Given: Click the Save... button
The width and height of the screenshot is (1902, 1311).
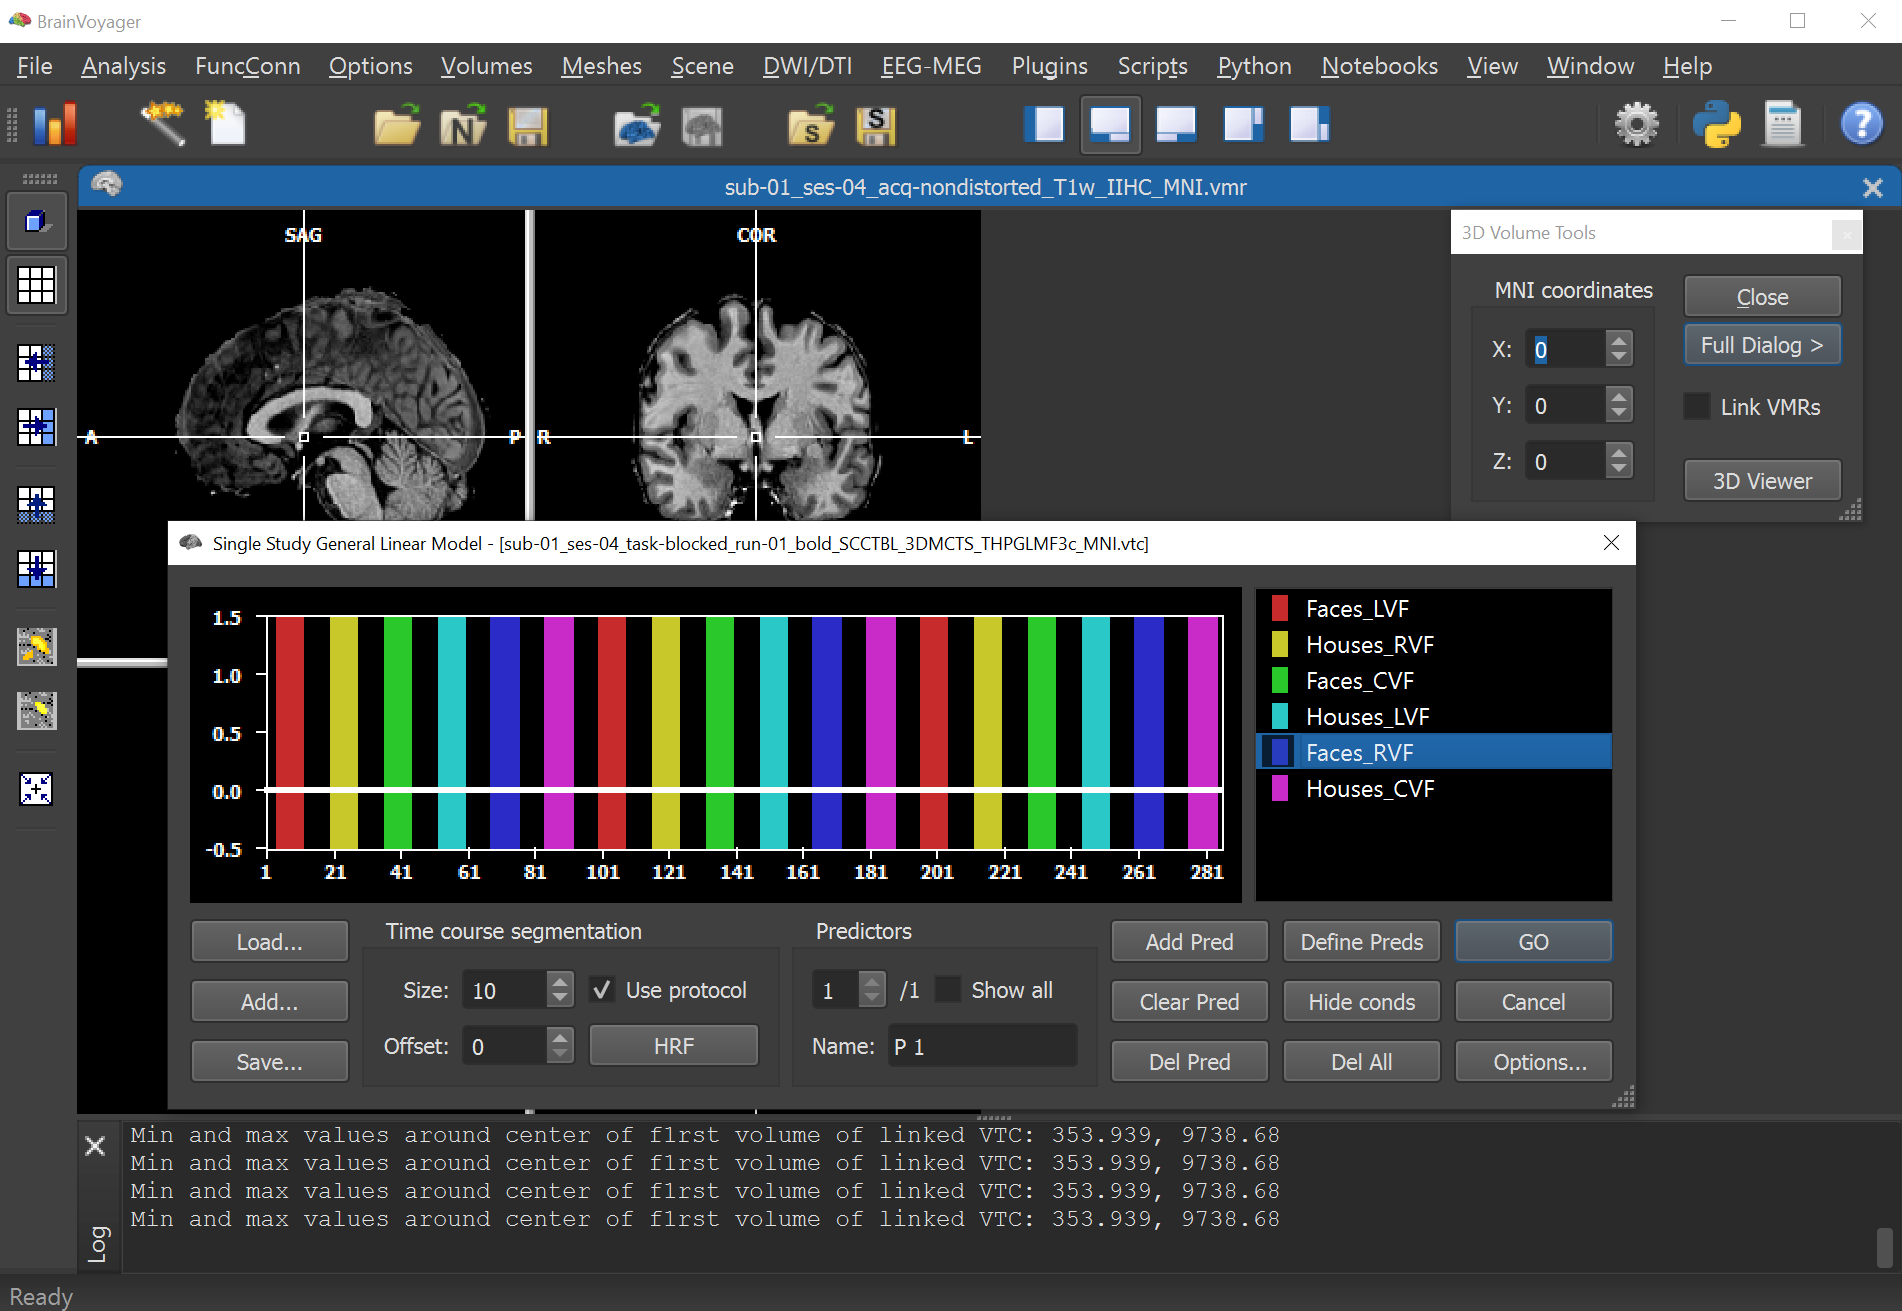Looking at the screenshot, I should (x=269, y=1062).
